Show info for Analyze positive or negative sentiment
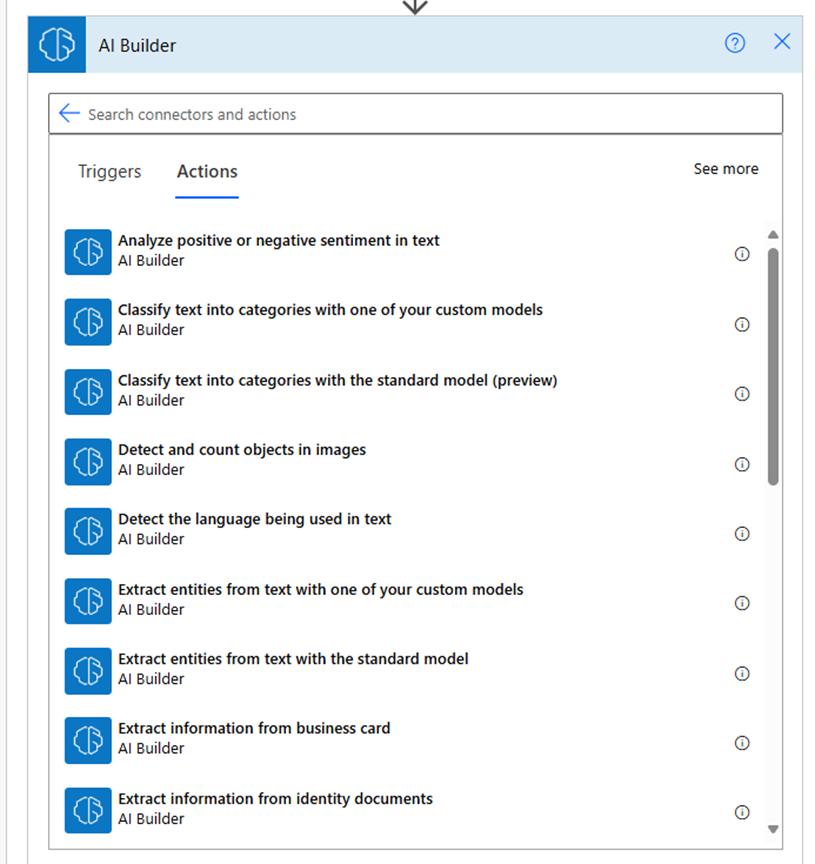815x864 pixels. [742, 254]
